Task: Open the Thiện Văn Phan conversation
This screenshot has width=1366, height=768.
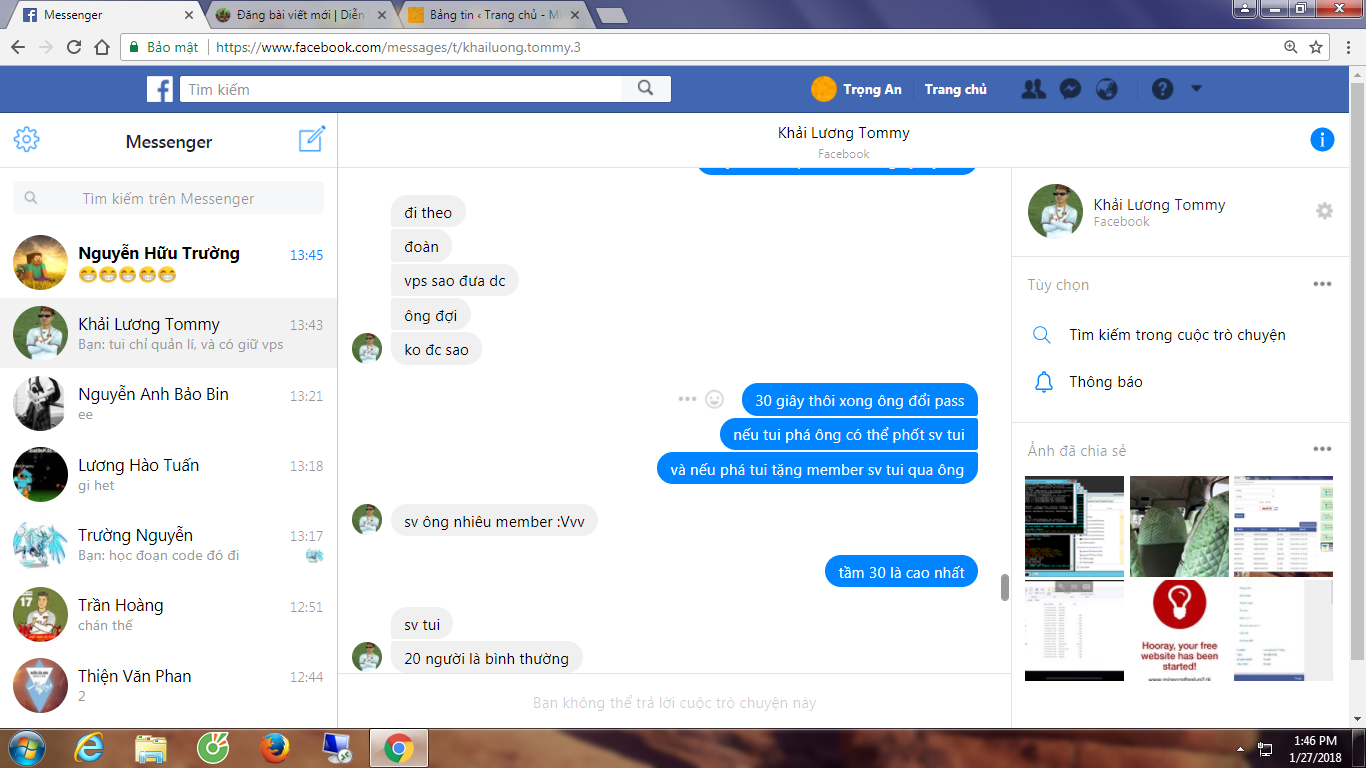Action: (168, 685)
